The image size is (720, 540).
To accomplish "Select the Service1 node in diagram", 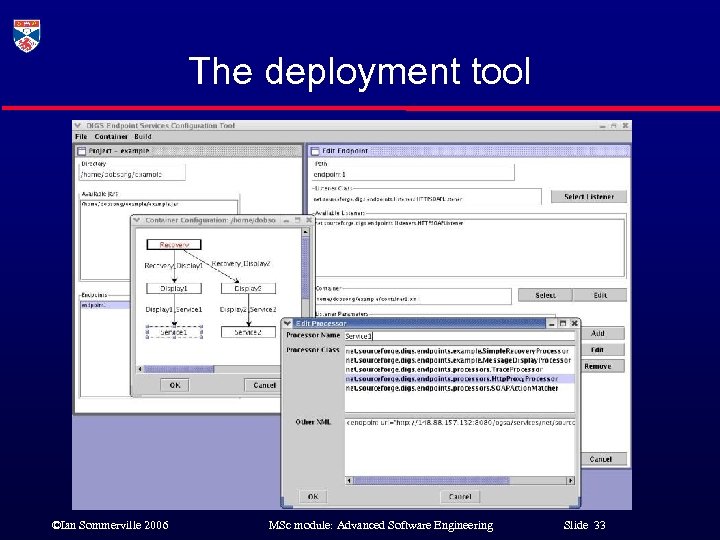I will coord(174,332).
